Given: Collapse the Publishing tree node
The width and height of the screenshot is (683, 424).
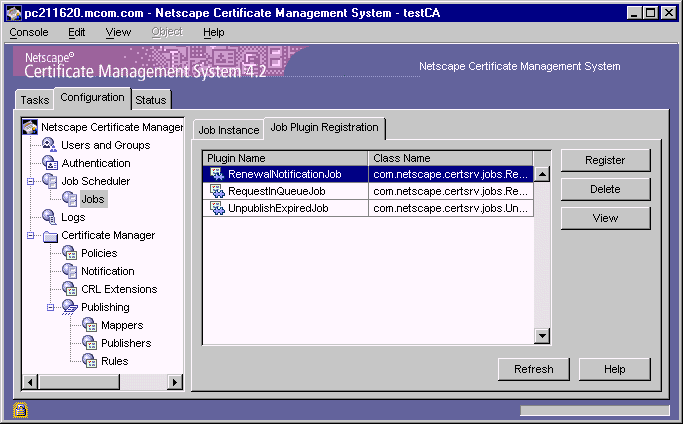Looking at the screenshot, I should (x=51, y=307).
